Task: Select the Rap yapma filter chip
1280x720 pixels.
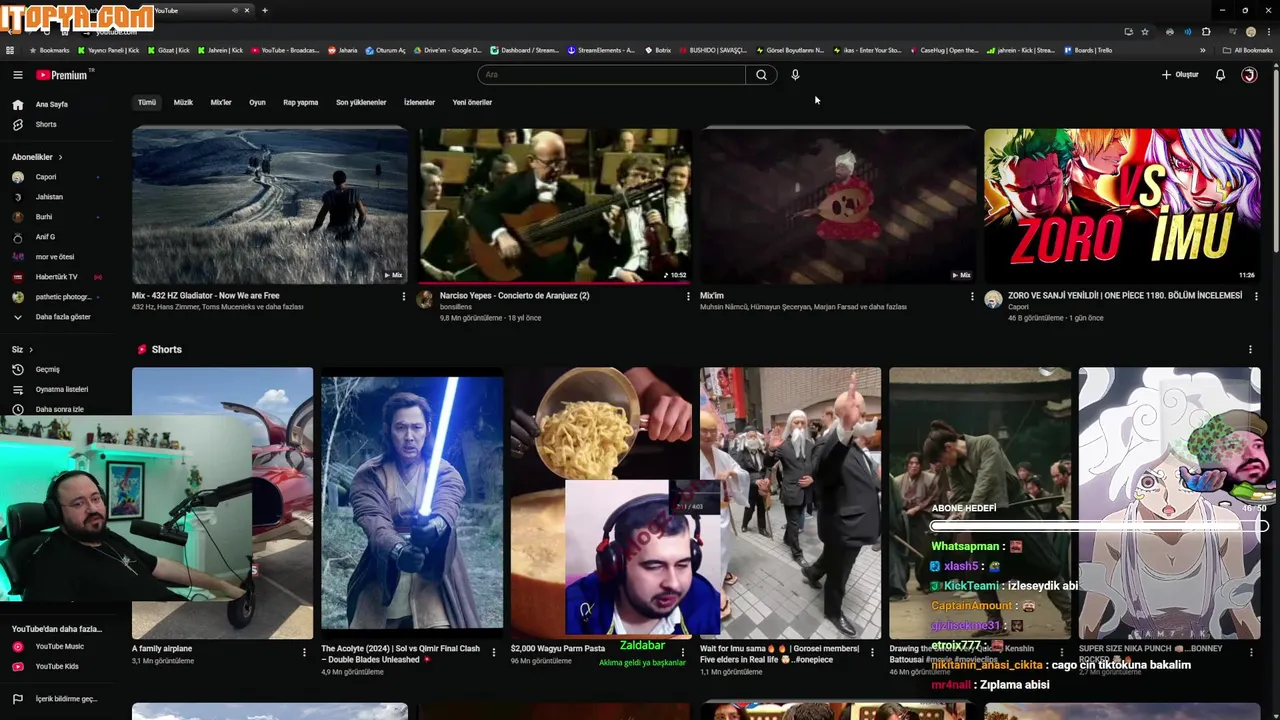Action: (x=300, y=102)
